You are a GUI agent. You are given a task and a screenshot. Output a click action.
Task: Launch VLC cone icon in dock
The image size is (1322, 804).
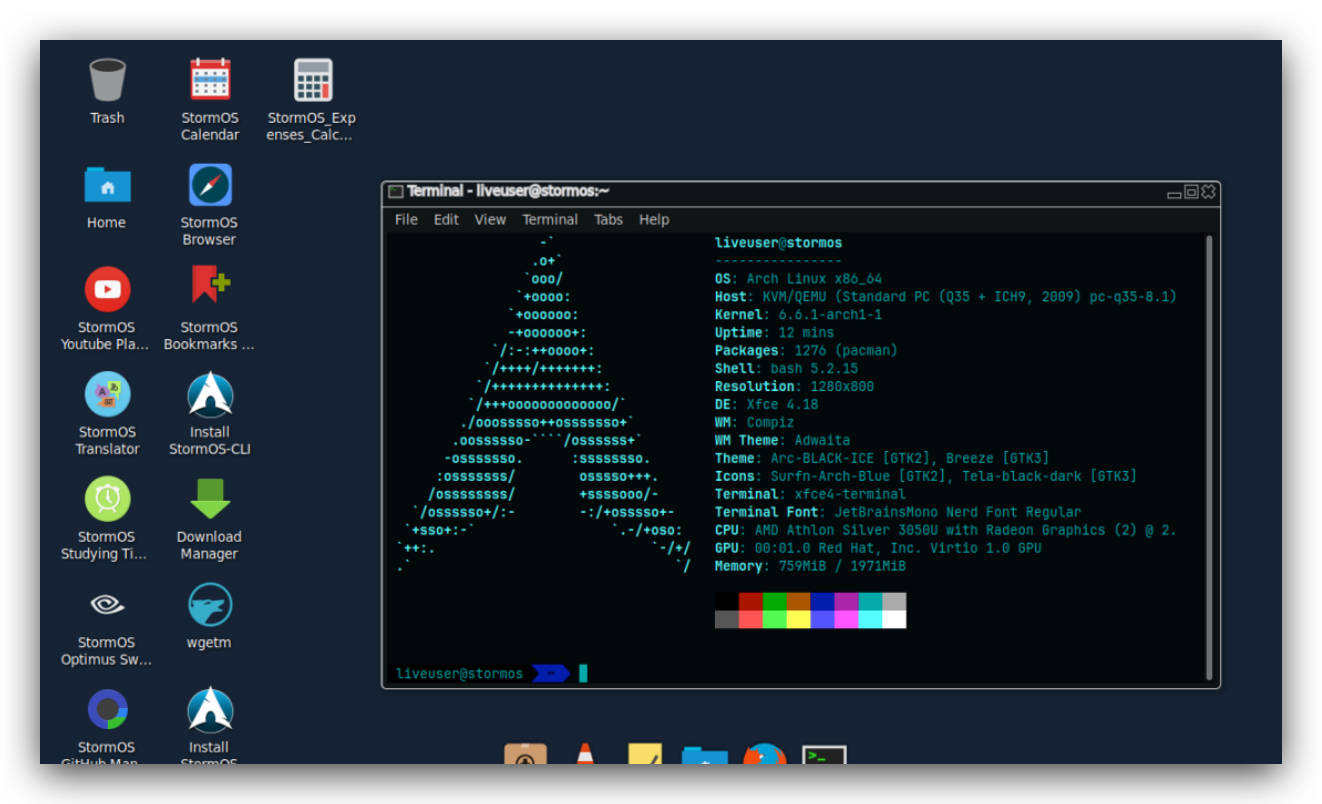[x=585, y=755]
